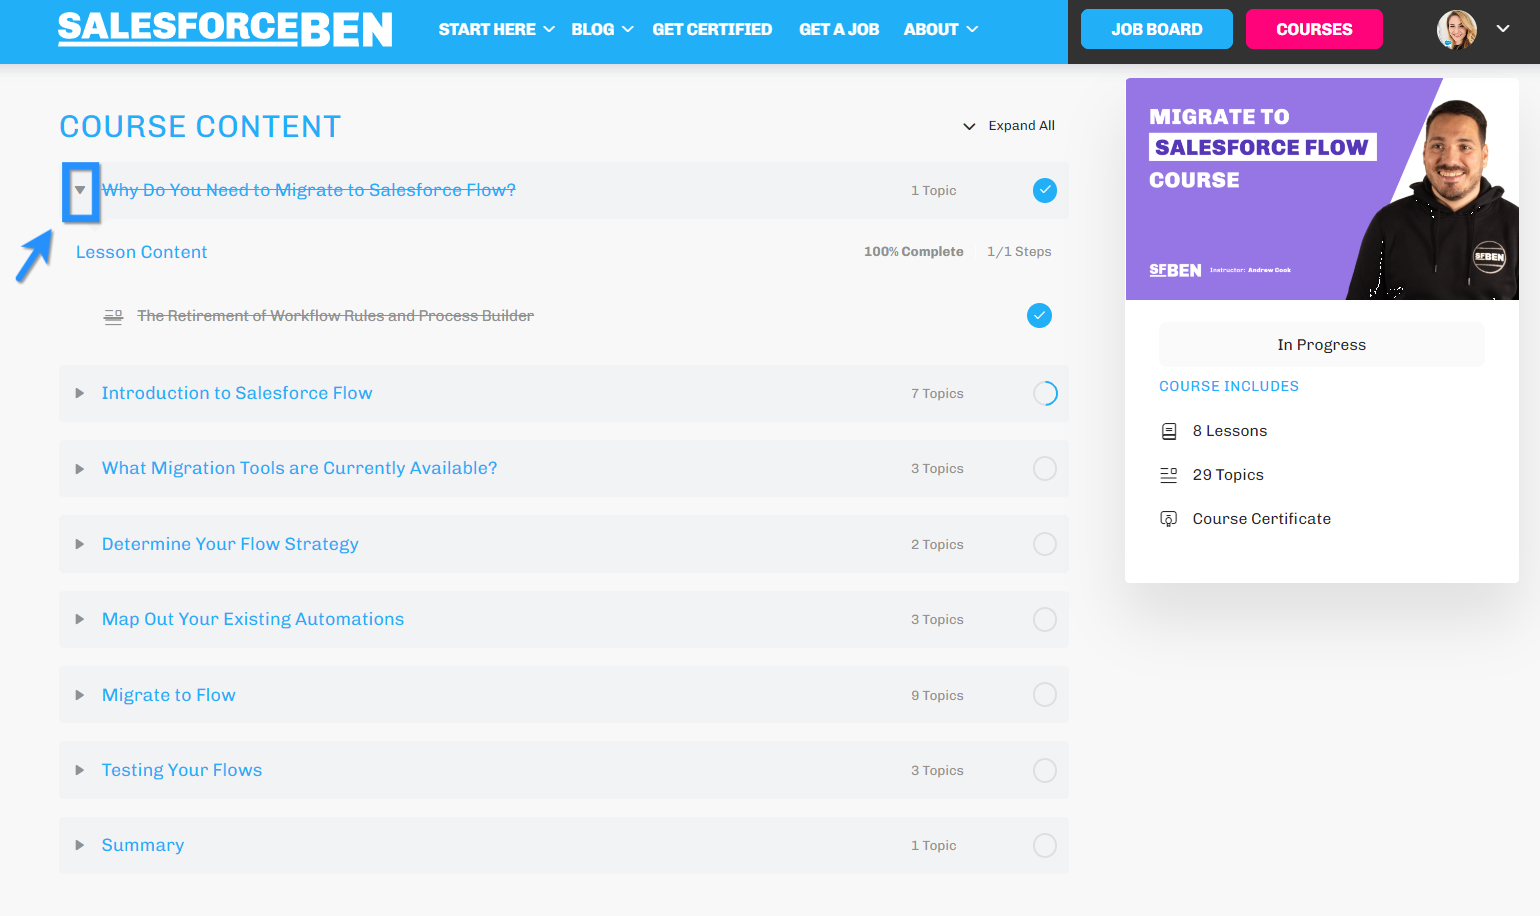Open What Migration Tools are Currently Available lesson
This screenshot has width=1540, height=916.
click(x=299, y=468)
